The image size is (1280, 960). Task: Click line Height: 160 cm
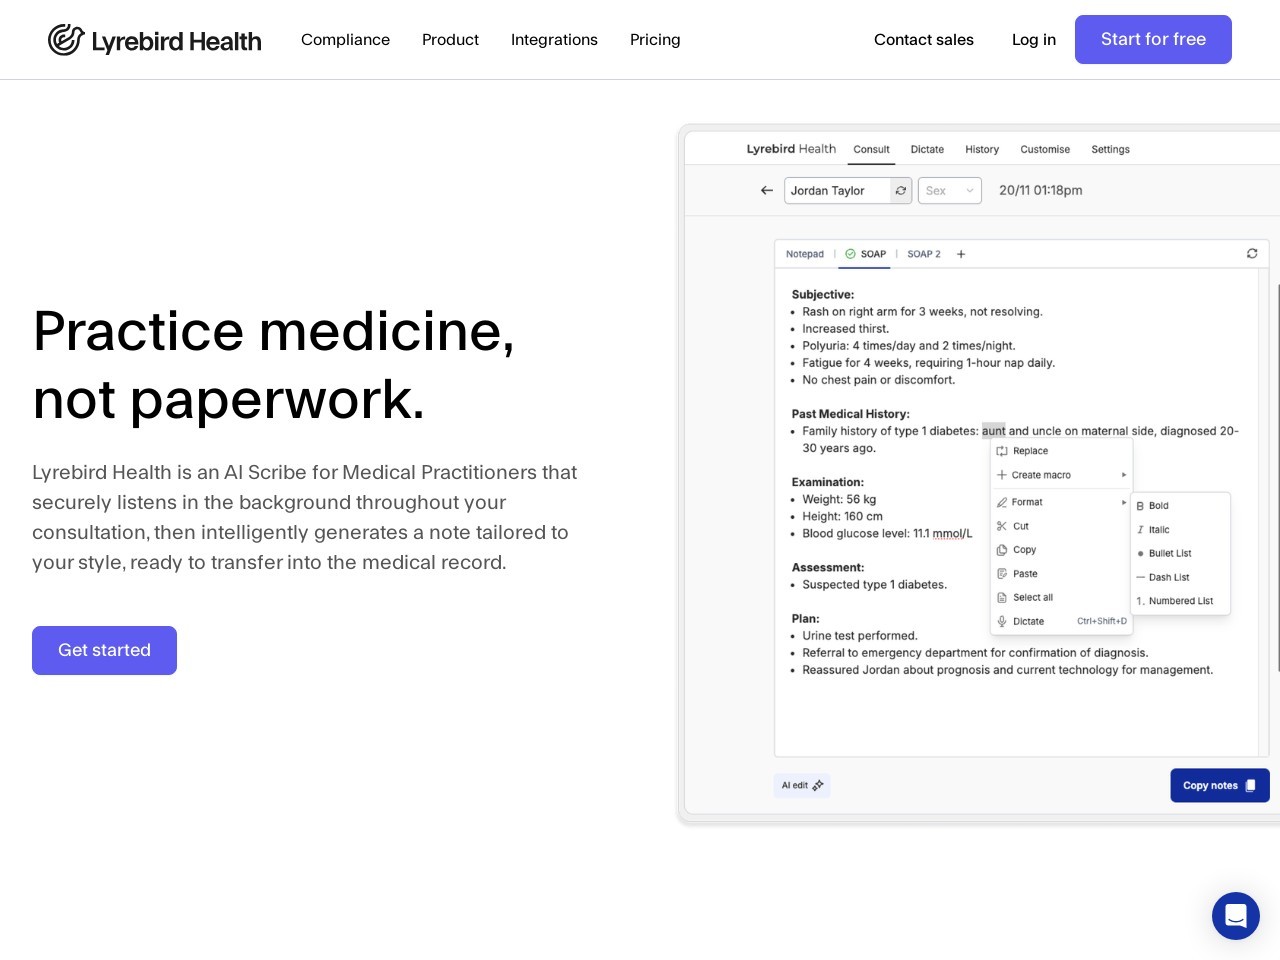tap(842, 516)
